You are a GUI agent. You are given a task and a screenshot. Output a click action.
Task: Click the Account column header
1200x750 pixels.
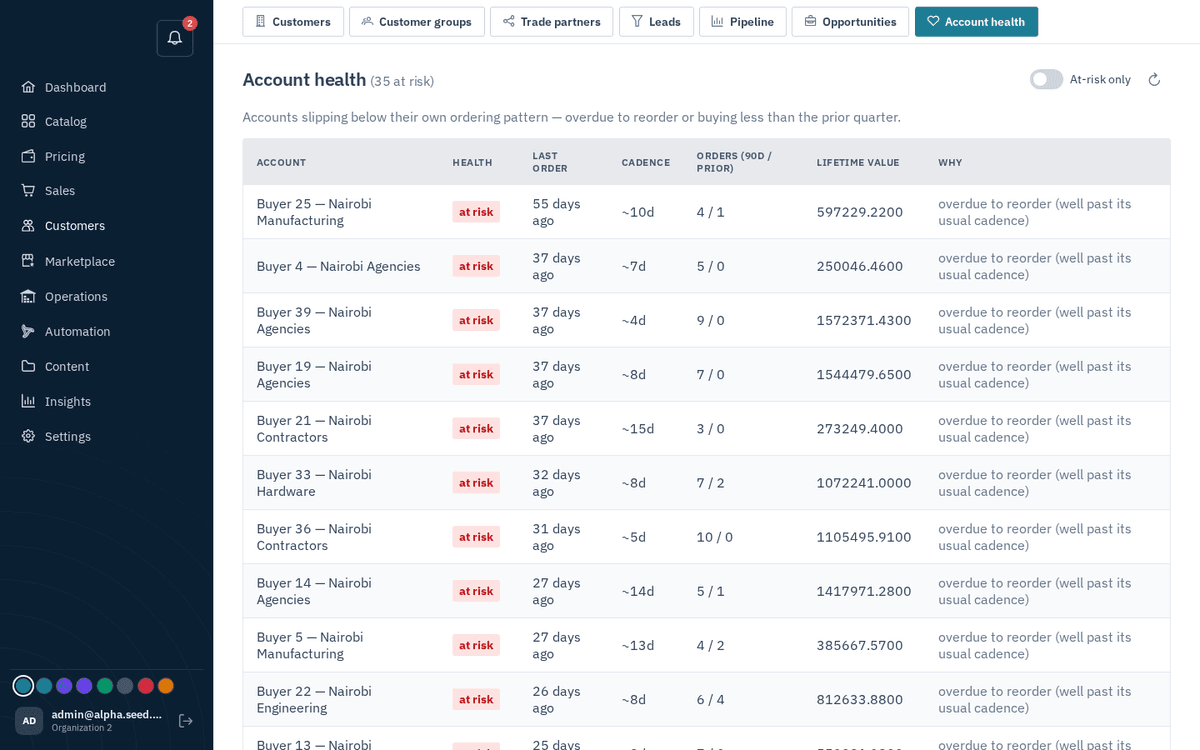[x=281, y=162]
